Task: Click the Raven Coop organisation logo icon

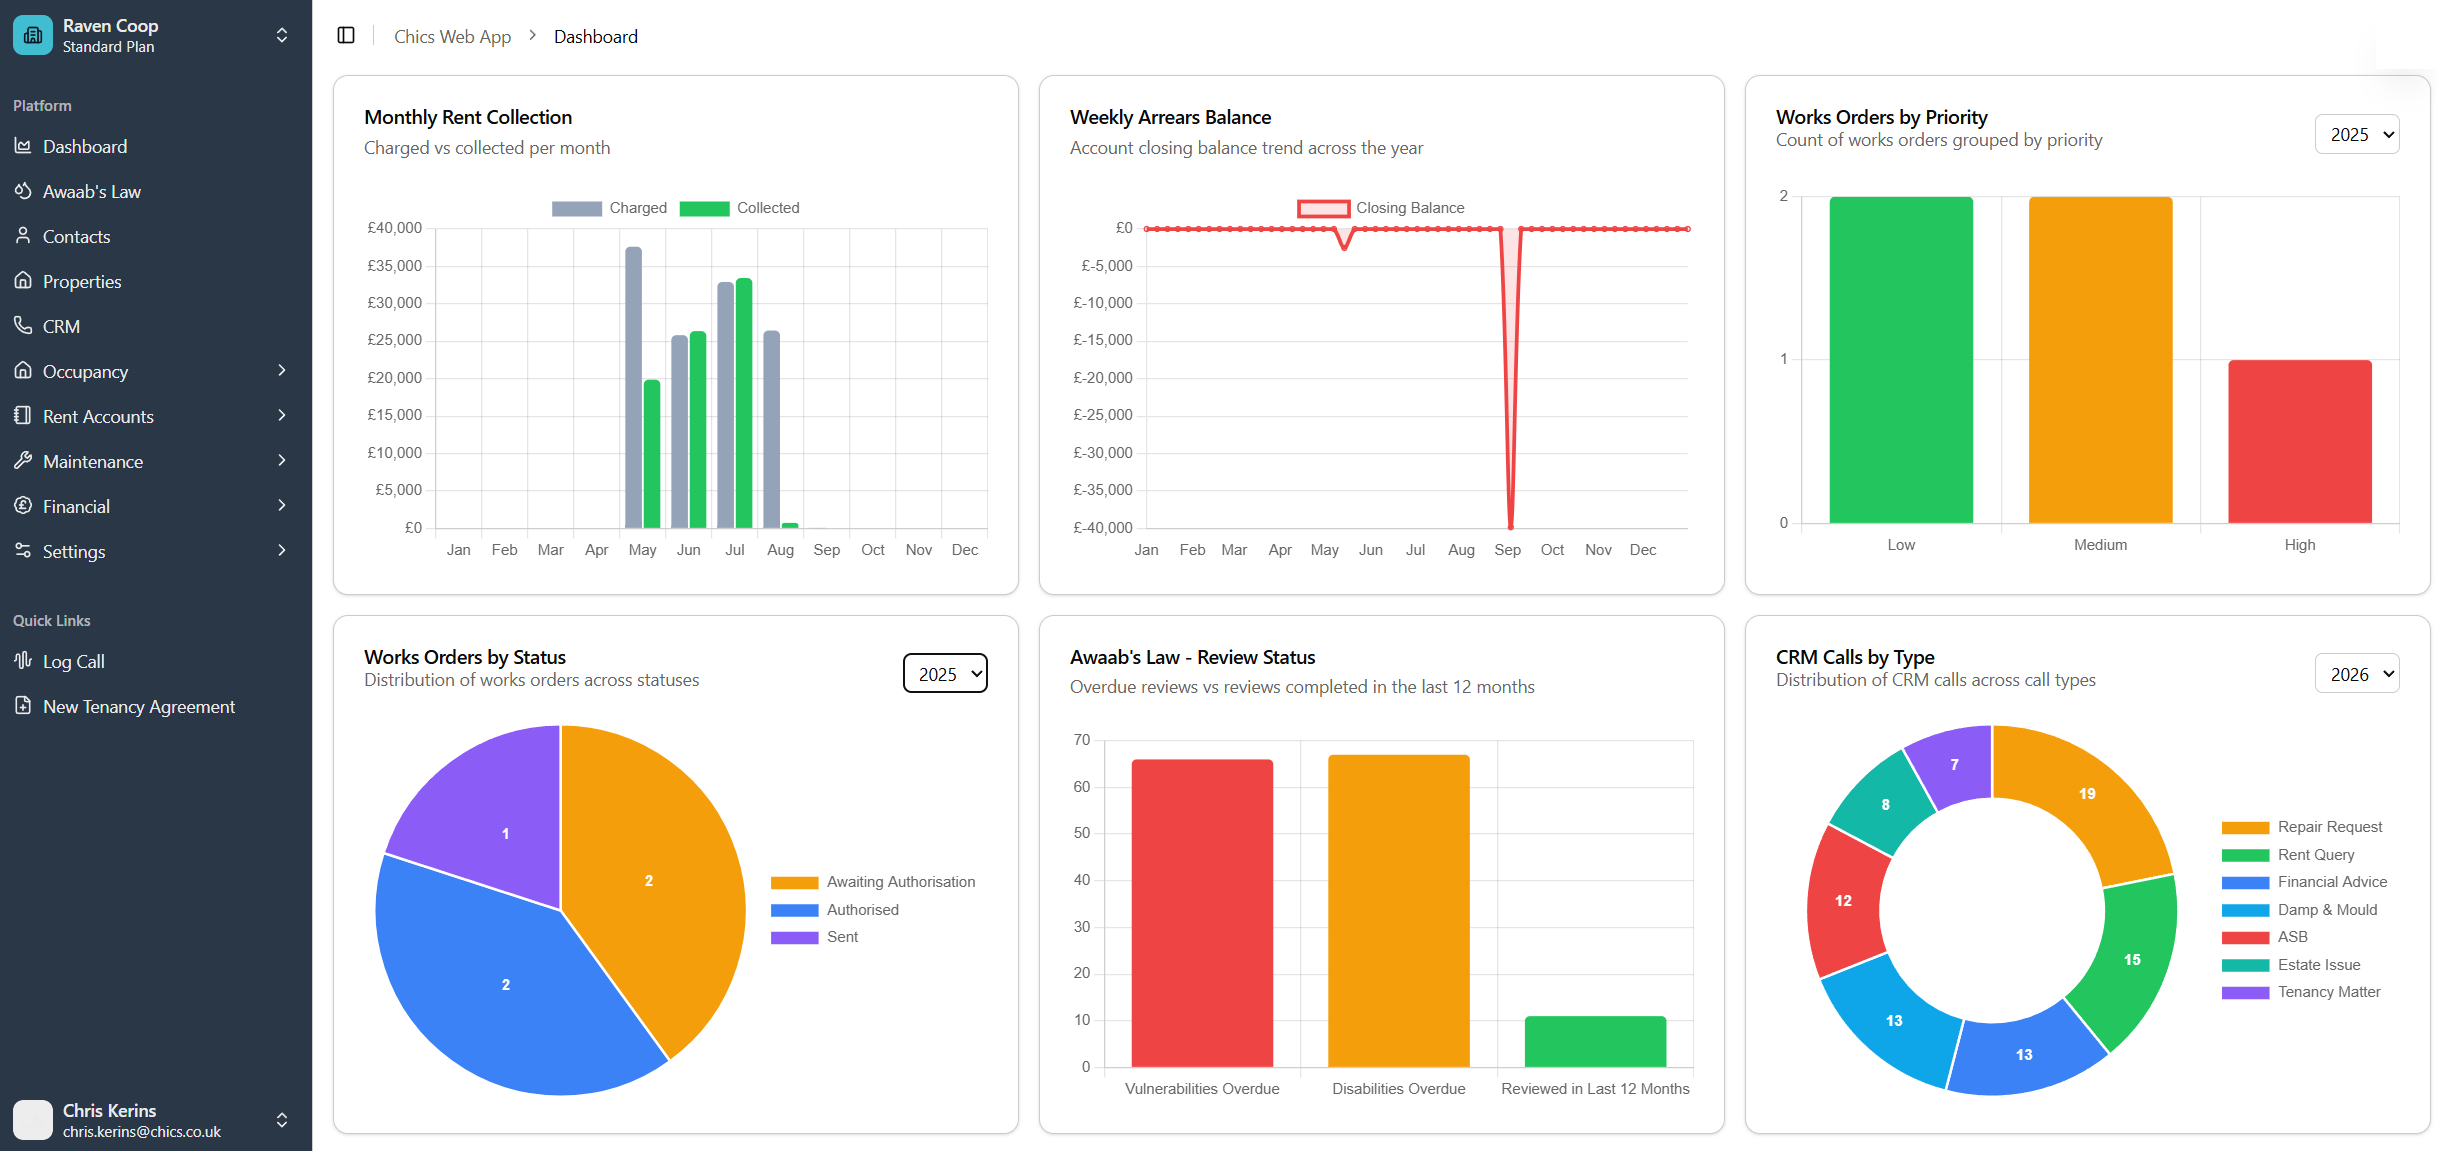Action: point(32,35)
